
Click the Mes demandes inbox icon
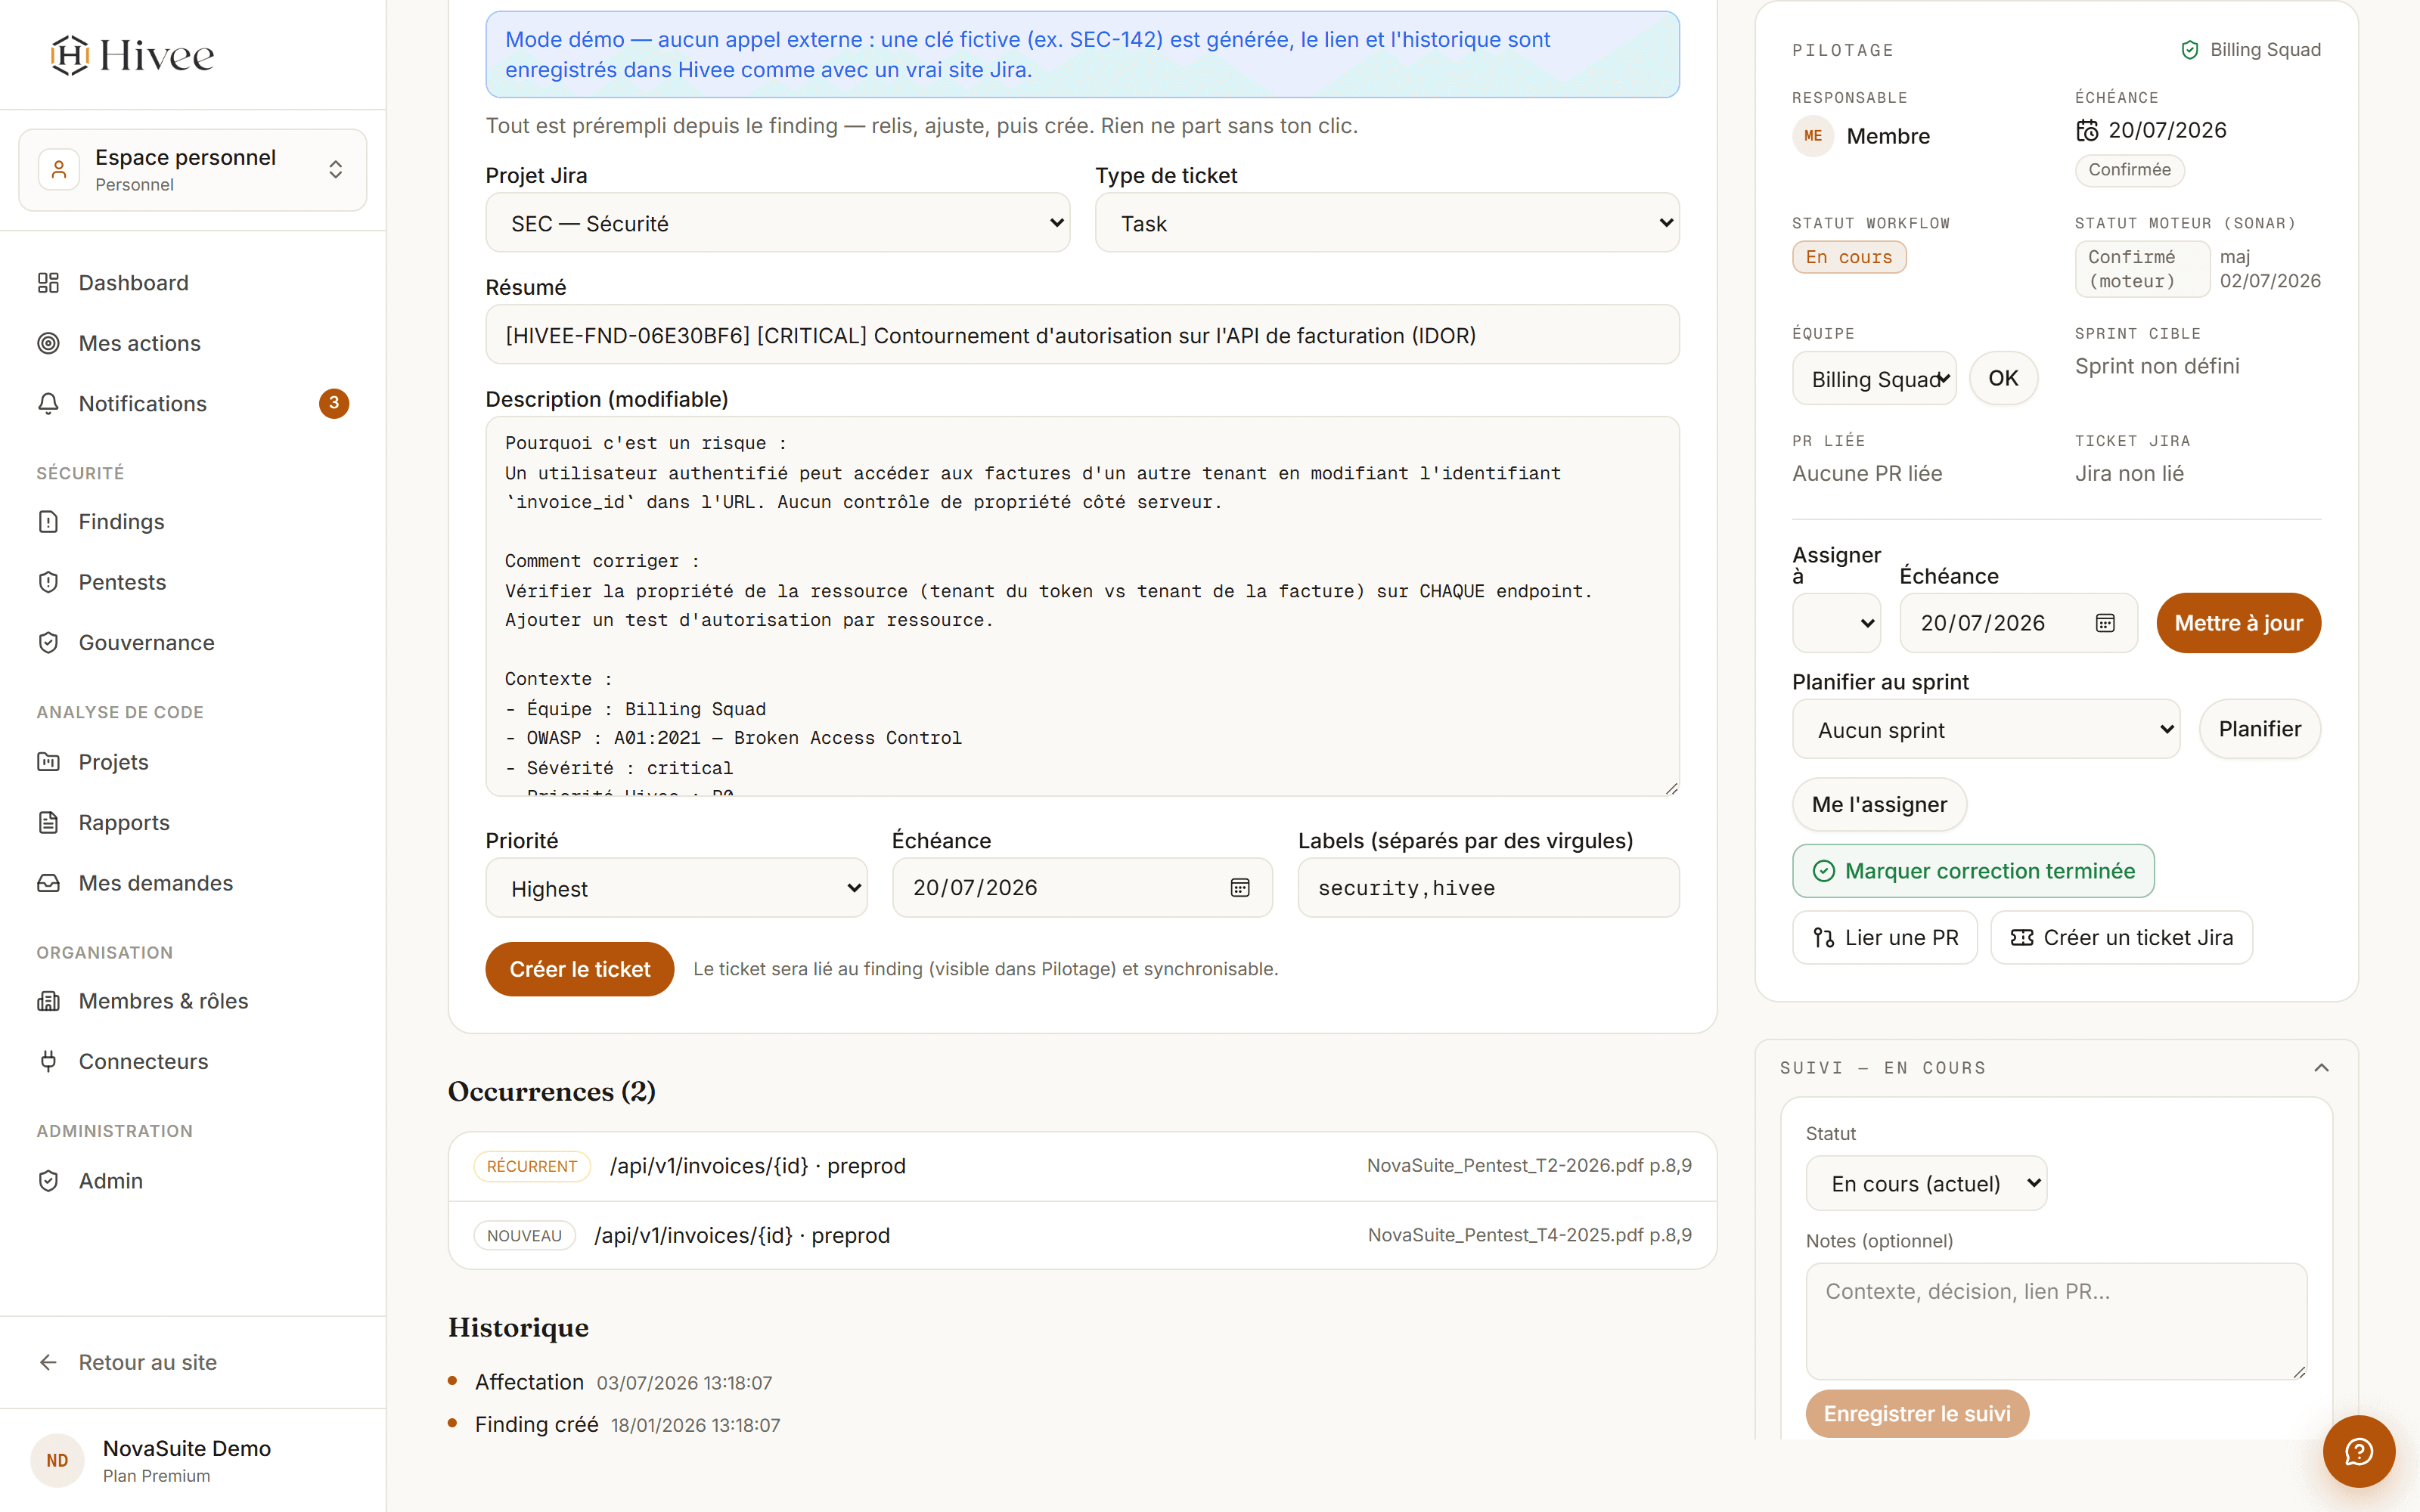pyautogui.click(x=48, y=883)
